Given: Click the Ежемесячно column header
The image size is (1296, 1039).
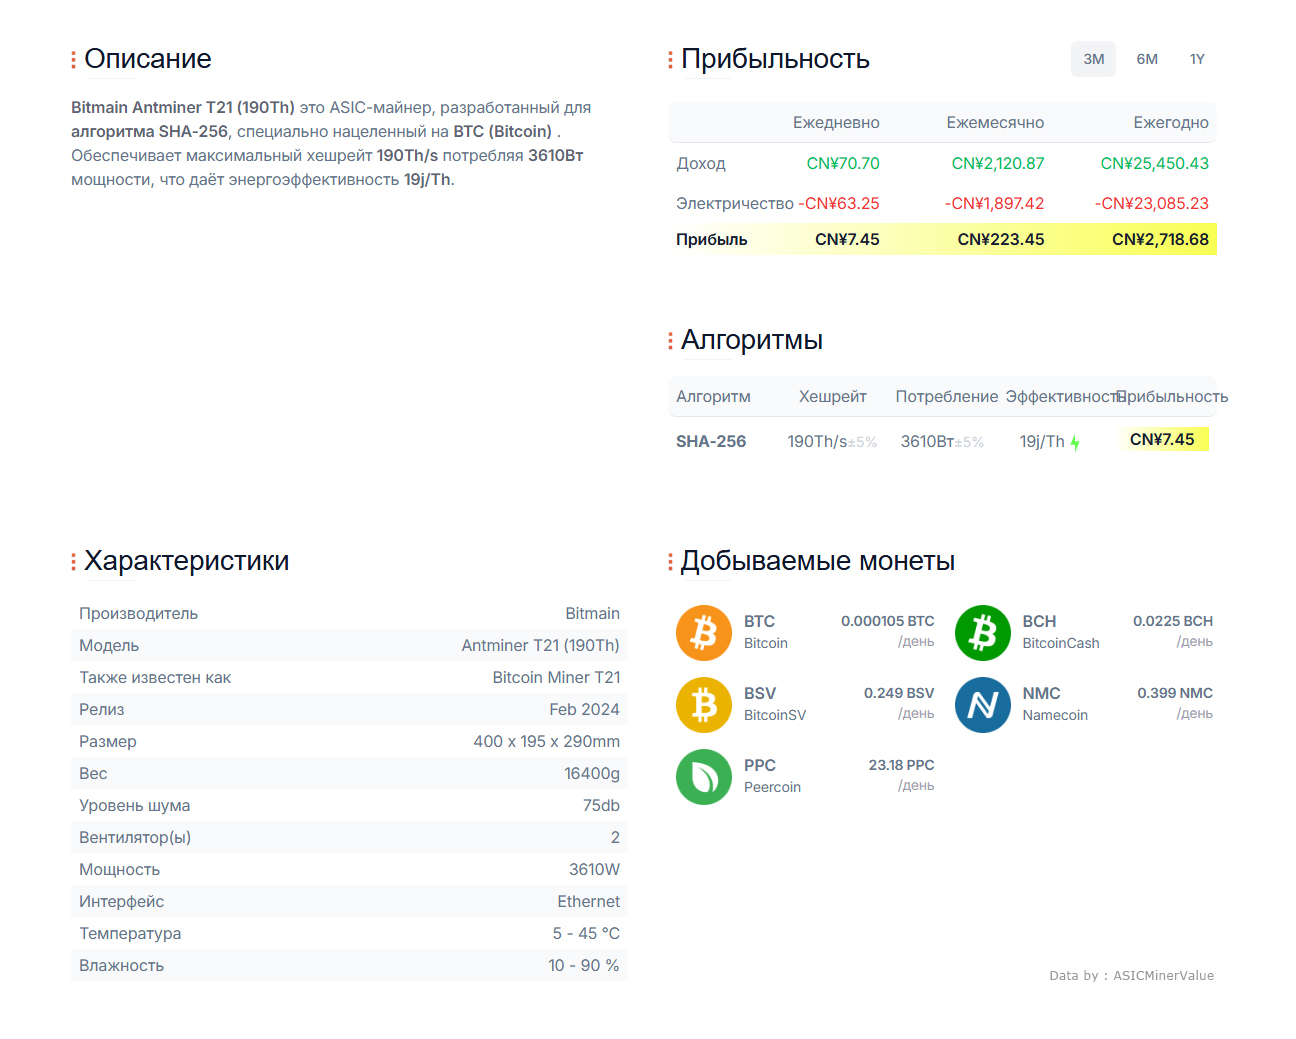Looking at the screenshot, I should click(995, 122).
